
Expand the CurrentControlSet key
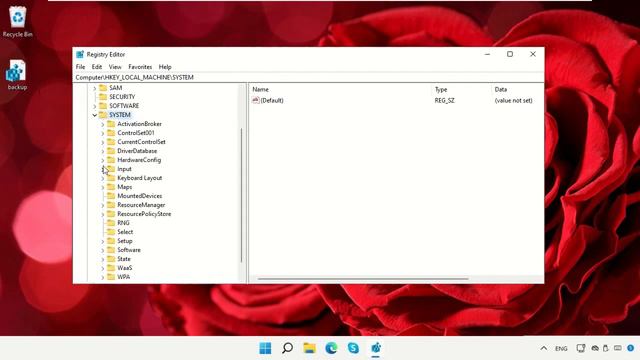(x=103, y=142)
